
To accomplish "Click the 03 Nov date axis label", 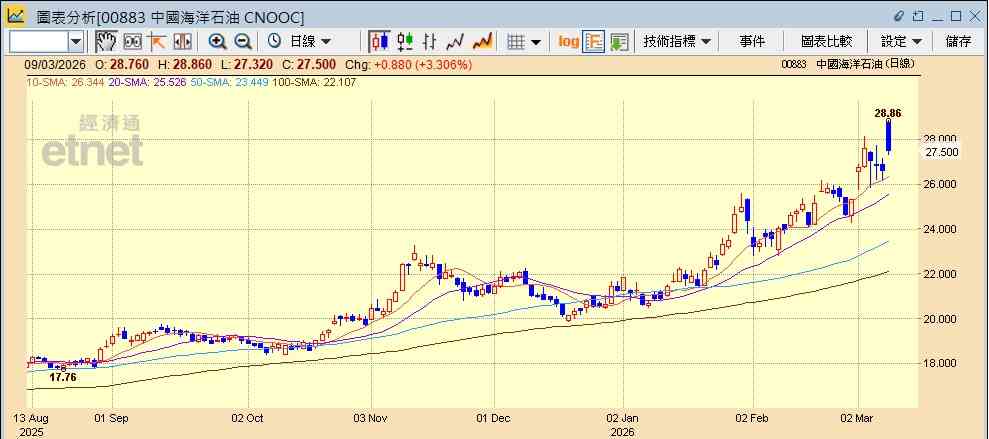I will [371, 418].
